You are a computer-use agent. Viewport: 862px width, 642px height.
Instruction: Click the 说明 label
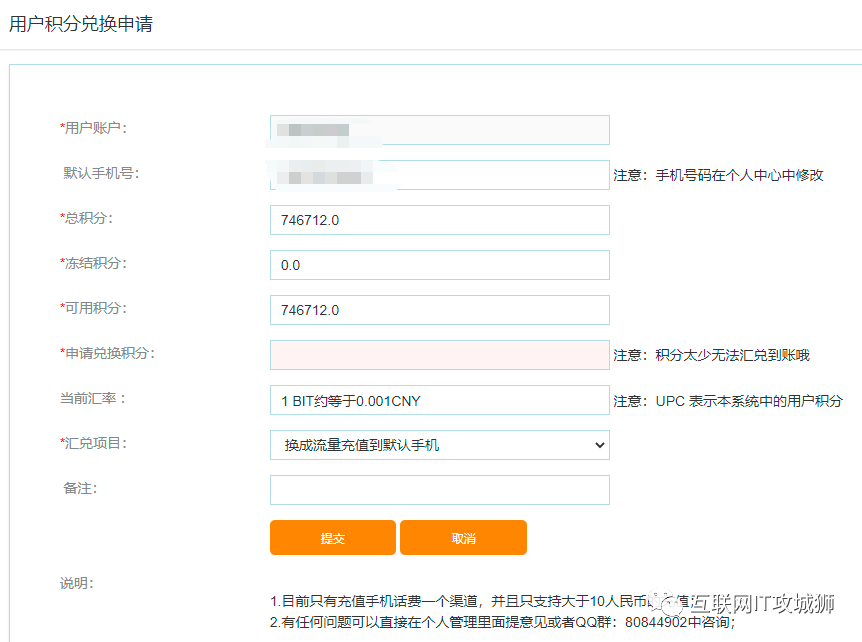pos(77,583)
